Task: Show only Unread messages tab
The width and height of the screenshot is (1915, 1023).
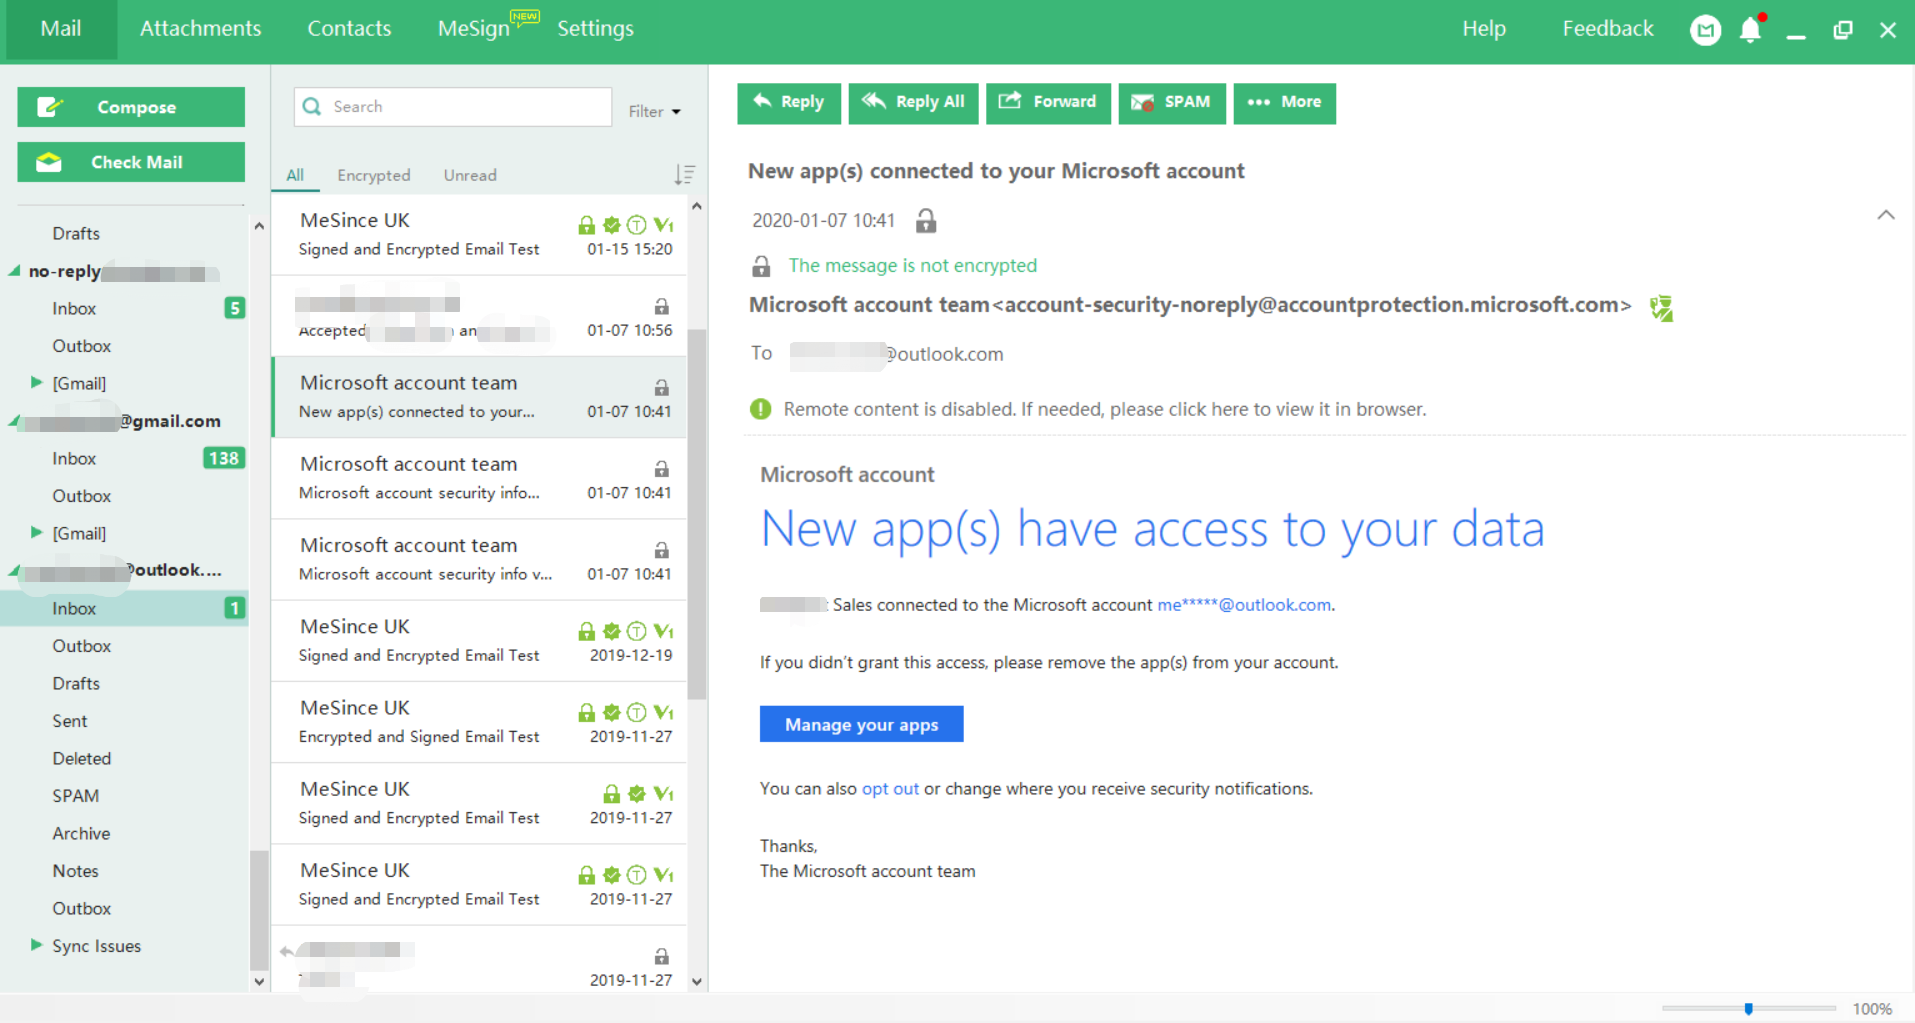Action: click(x=470, y=175)
